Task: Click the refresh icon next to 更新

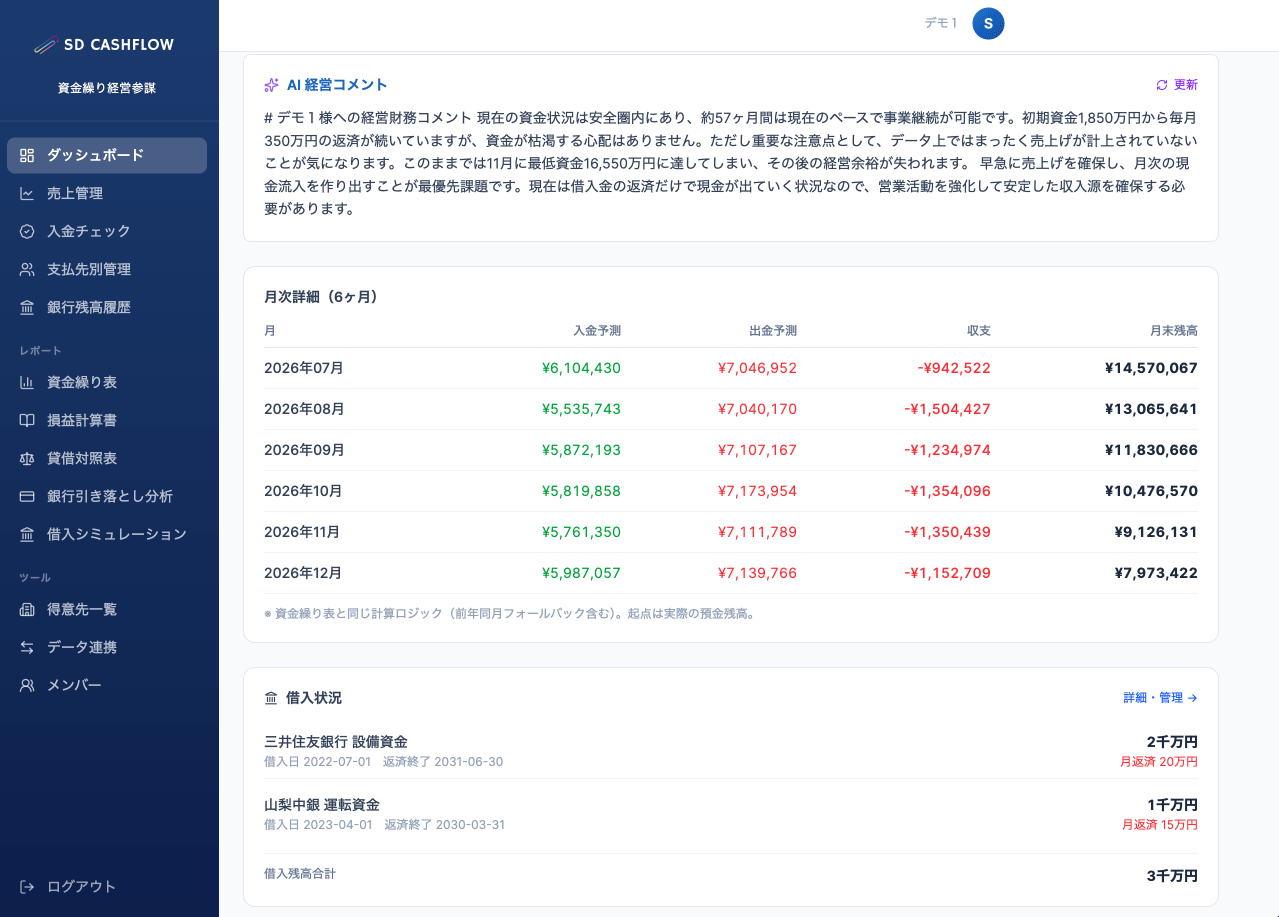Action: [1162, 85]
